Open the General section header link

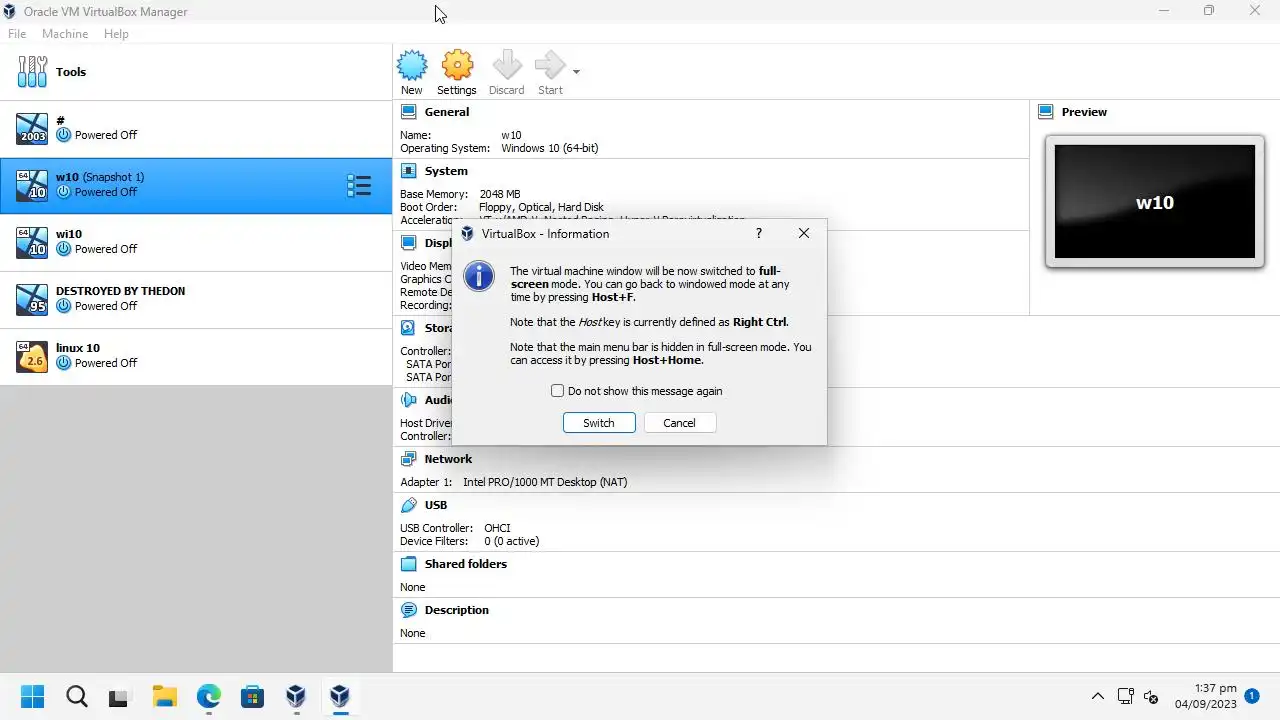[x=447, y=112]
